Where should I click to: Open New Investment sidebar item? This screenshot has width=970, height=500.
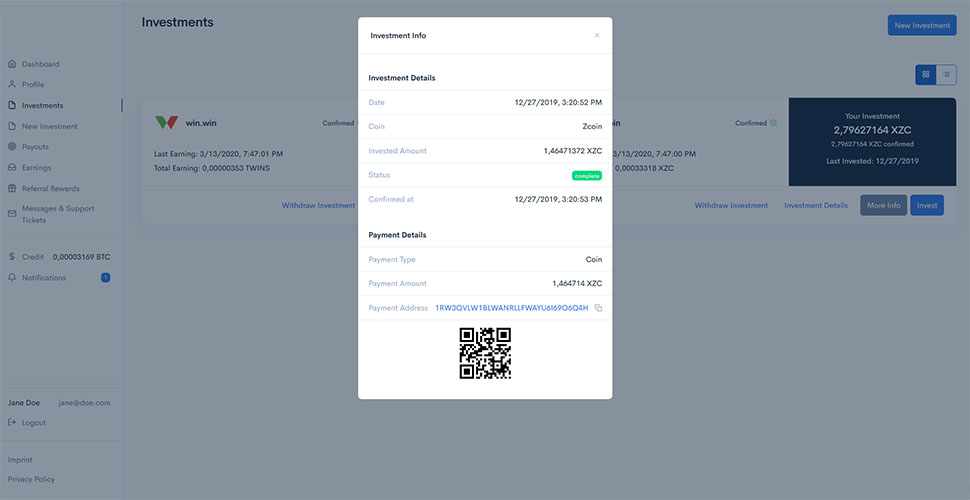(49, 126)
